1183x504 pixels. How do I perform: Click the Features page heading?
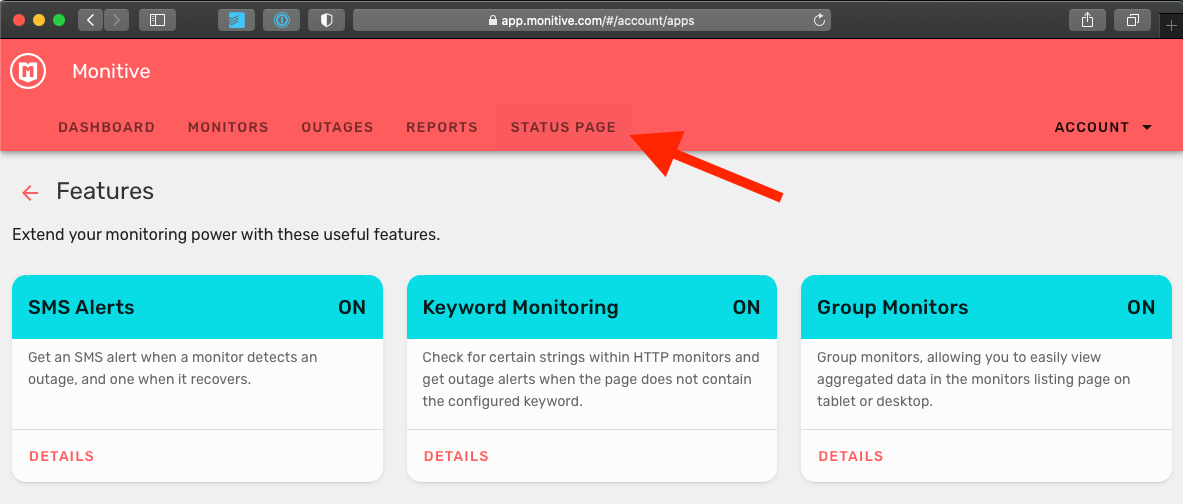click(x=105, y=192)
